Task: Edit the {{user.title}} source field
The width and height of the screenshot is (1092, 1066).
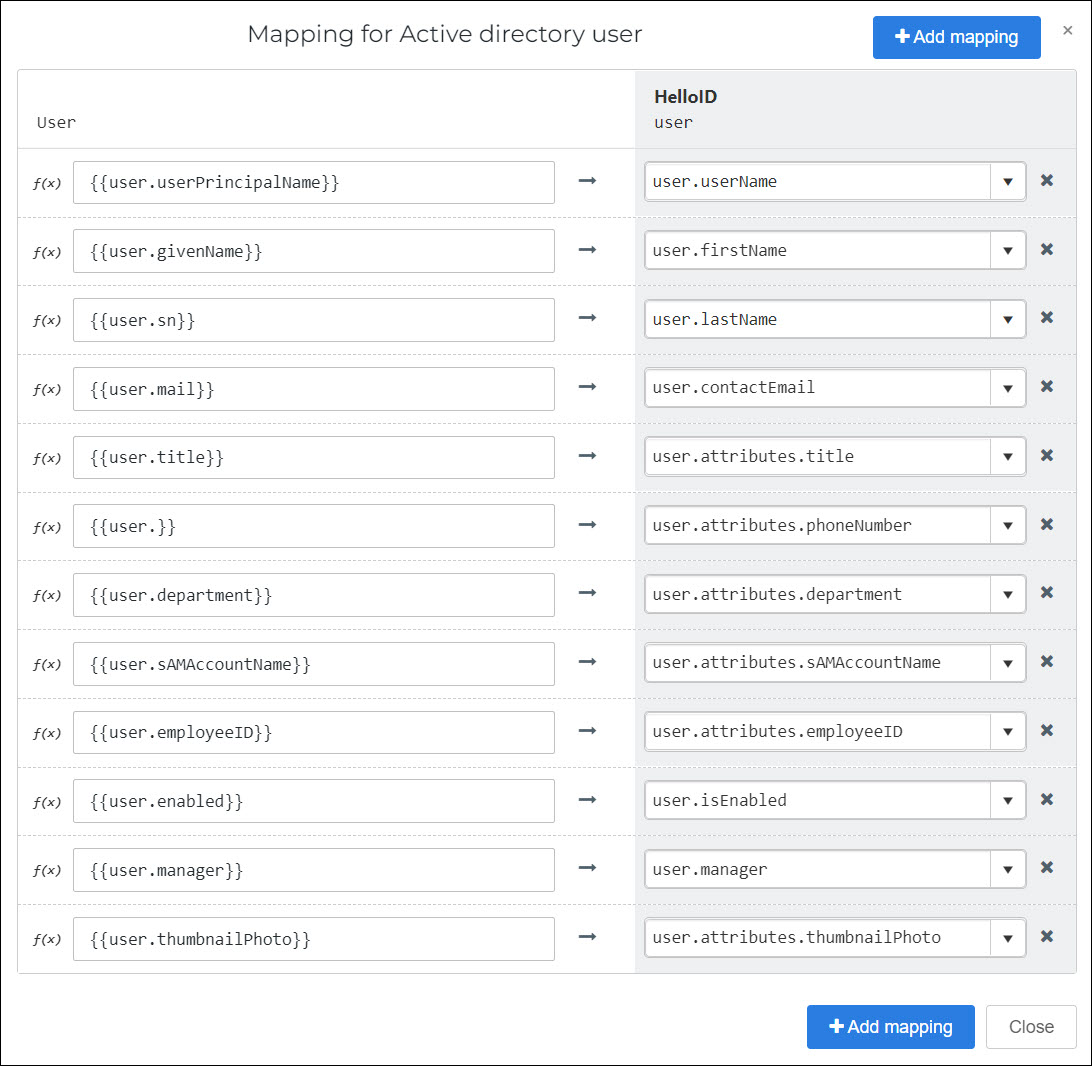Action: pos(313,457)
